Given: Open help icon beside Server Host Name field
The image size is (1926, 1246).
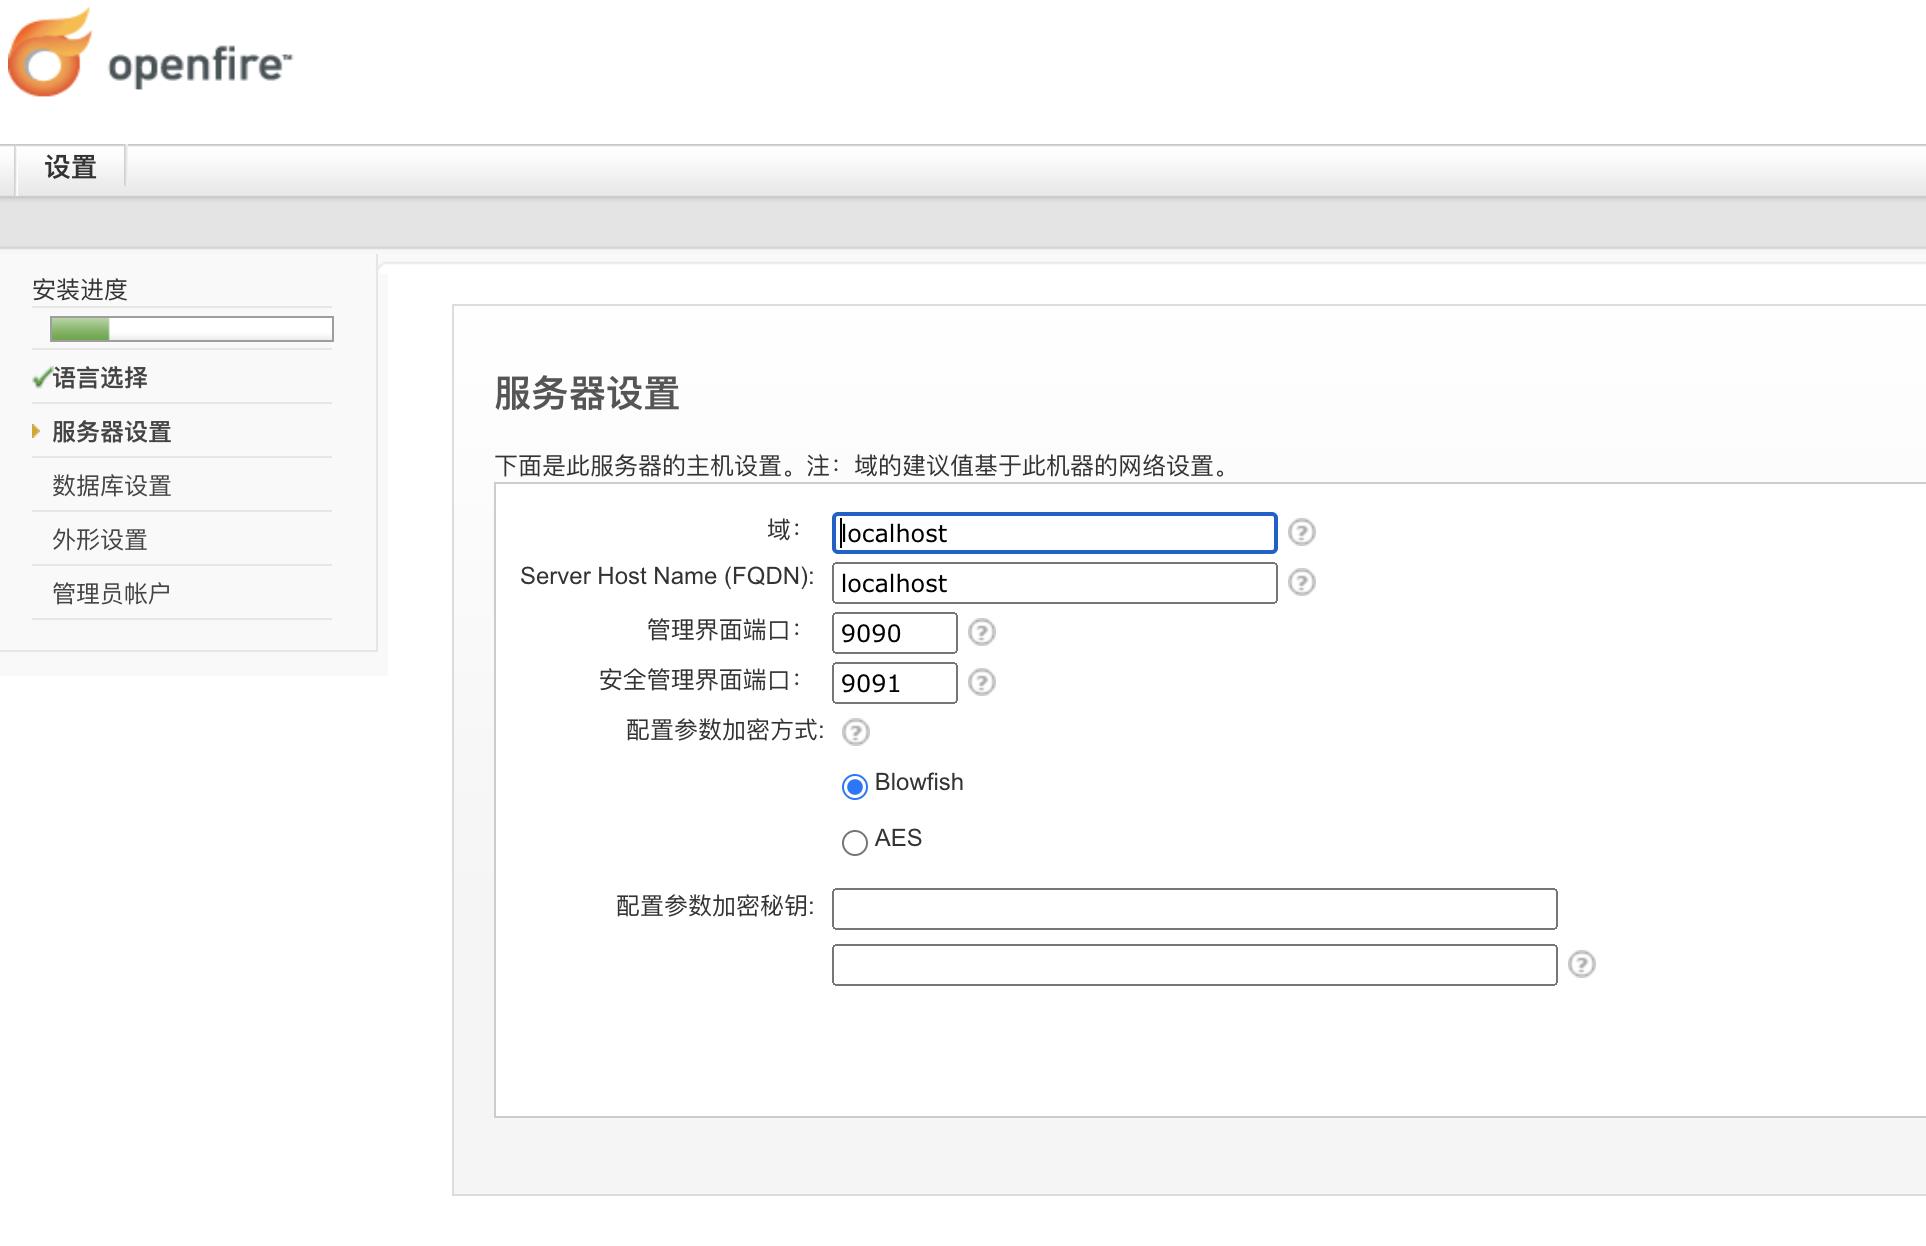Looking at the screenshot, I should [1301, 582].
